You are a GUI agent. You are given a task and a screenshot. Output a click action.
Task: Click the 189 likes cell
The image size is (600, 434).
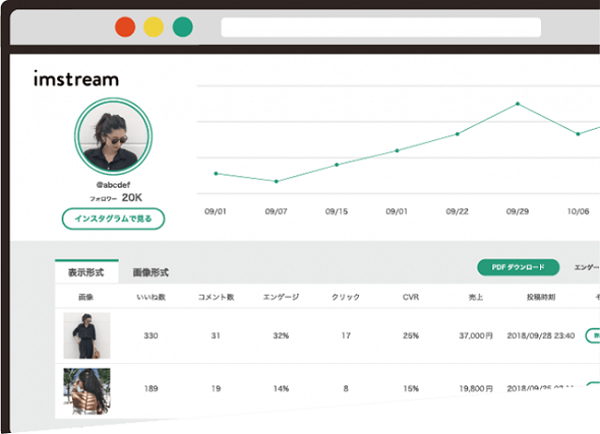151,388
